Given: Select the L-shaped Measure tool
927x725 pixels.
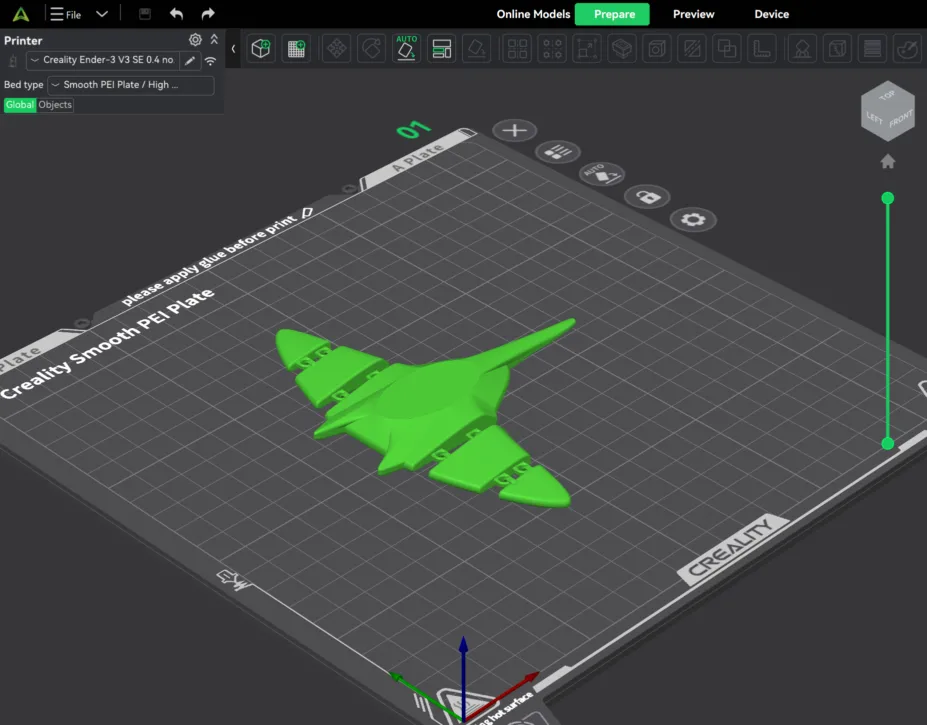Looking at the screenshot, I should pyautogui.click(x=761, y=48).
